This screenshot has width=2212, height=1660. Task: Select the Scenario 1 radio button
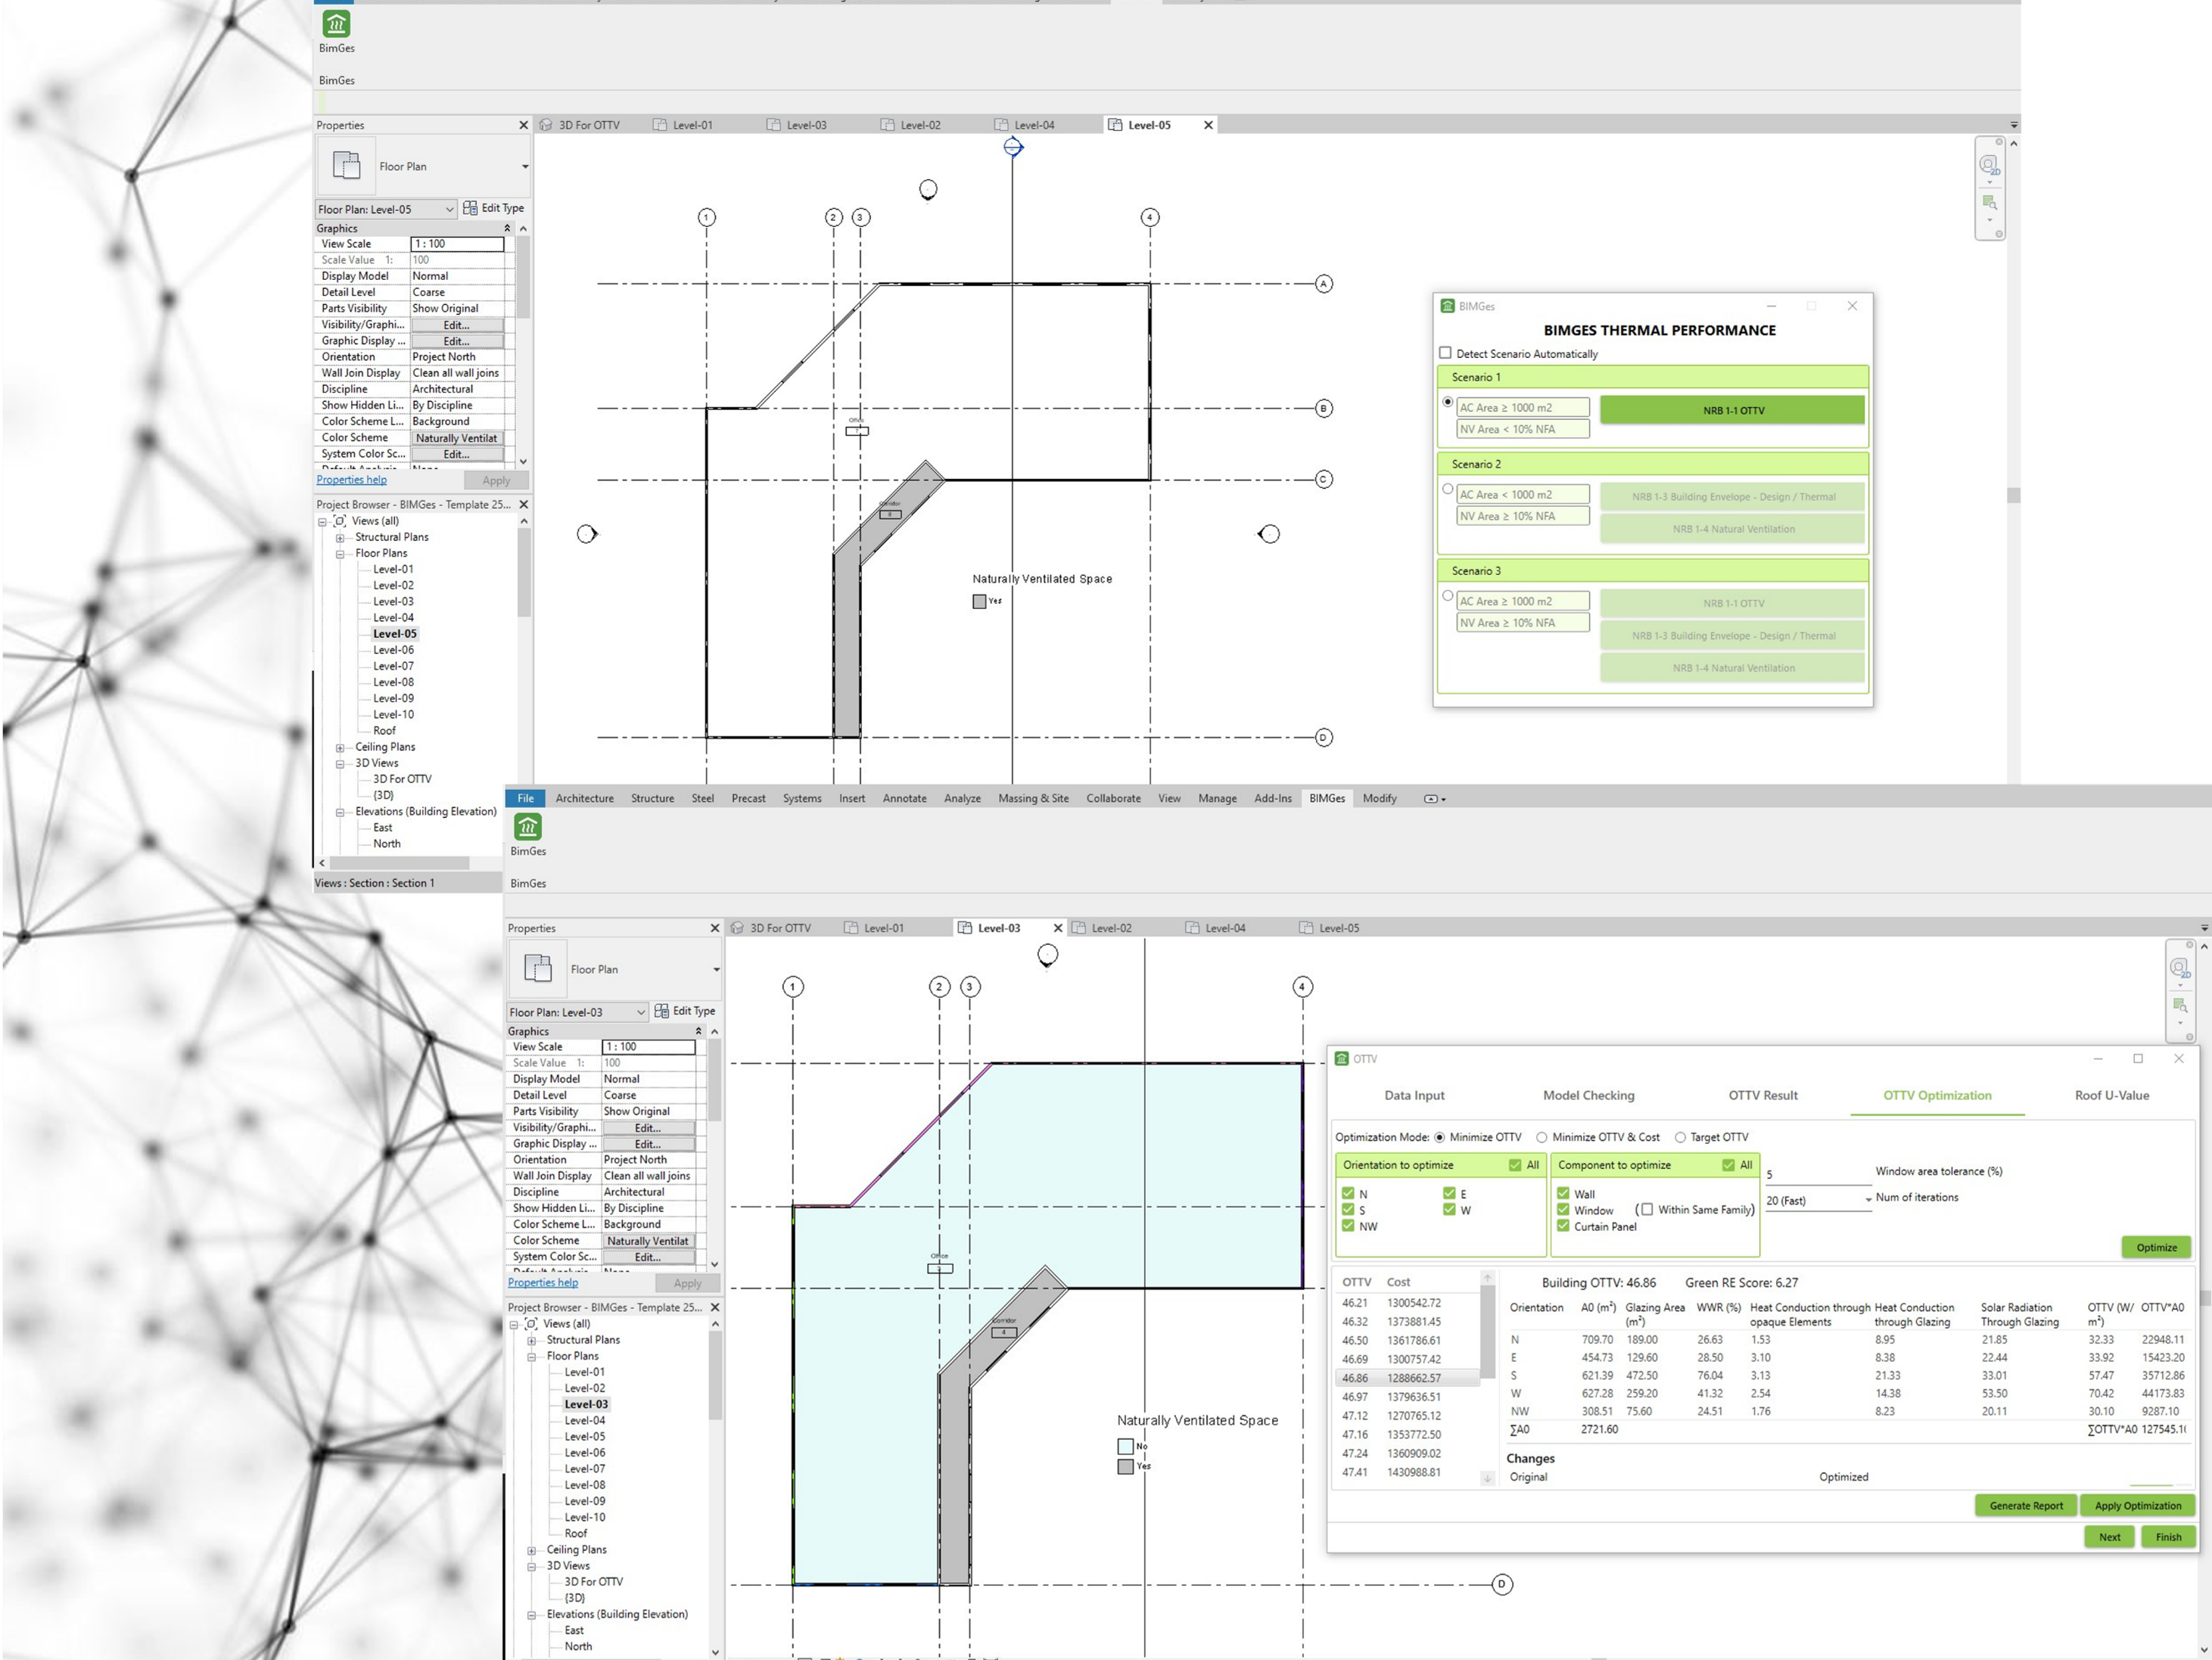pos(1447,402)
